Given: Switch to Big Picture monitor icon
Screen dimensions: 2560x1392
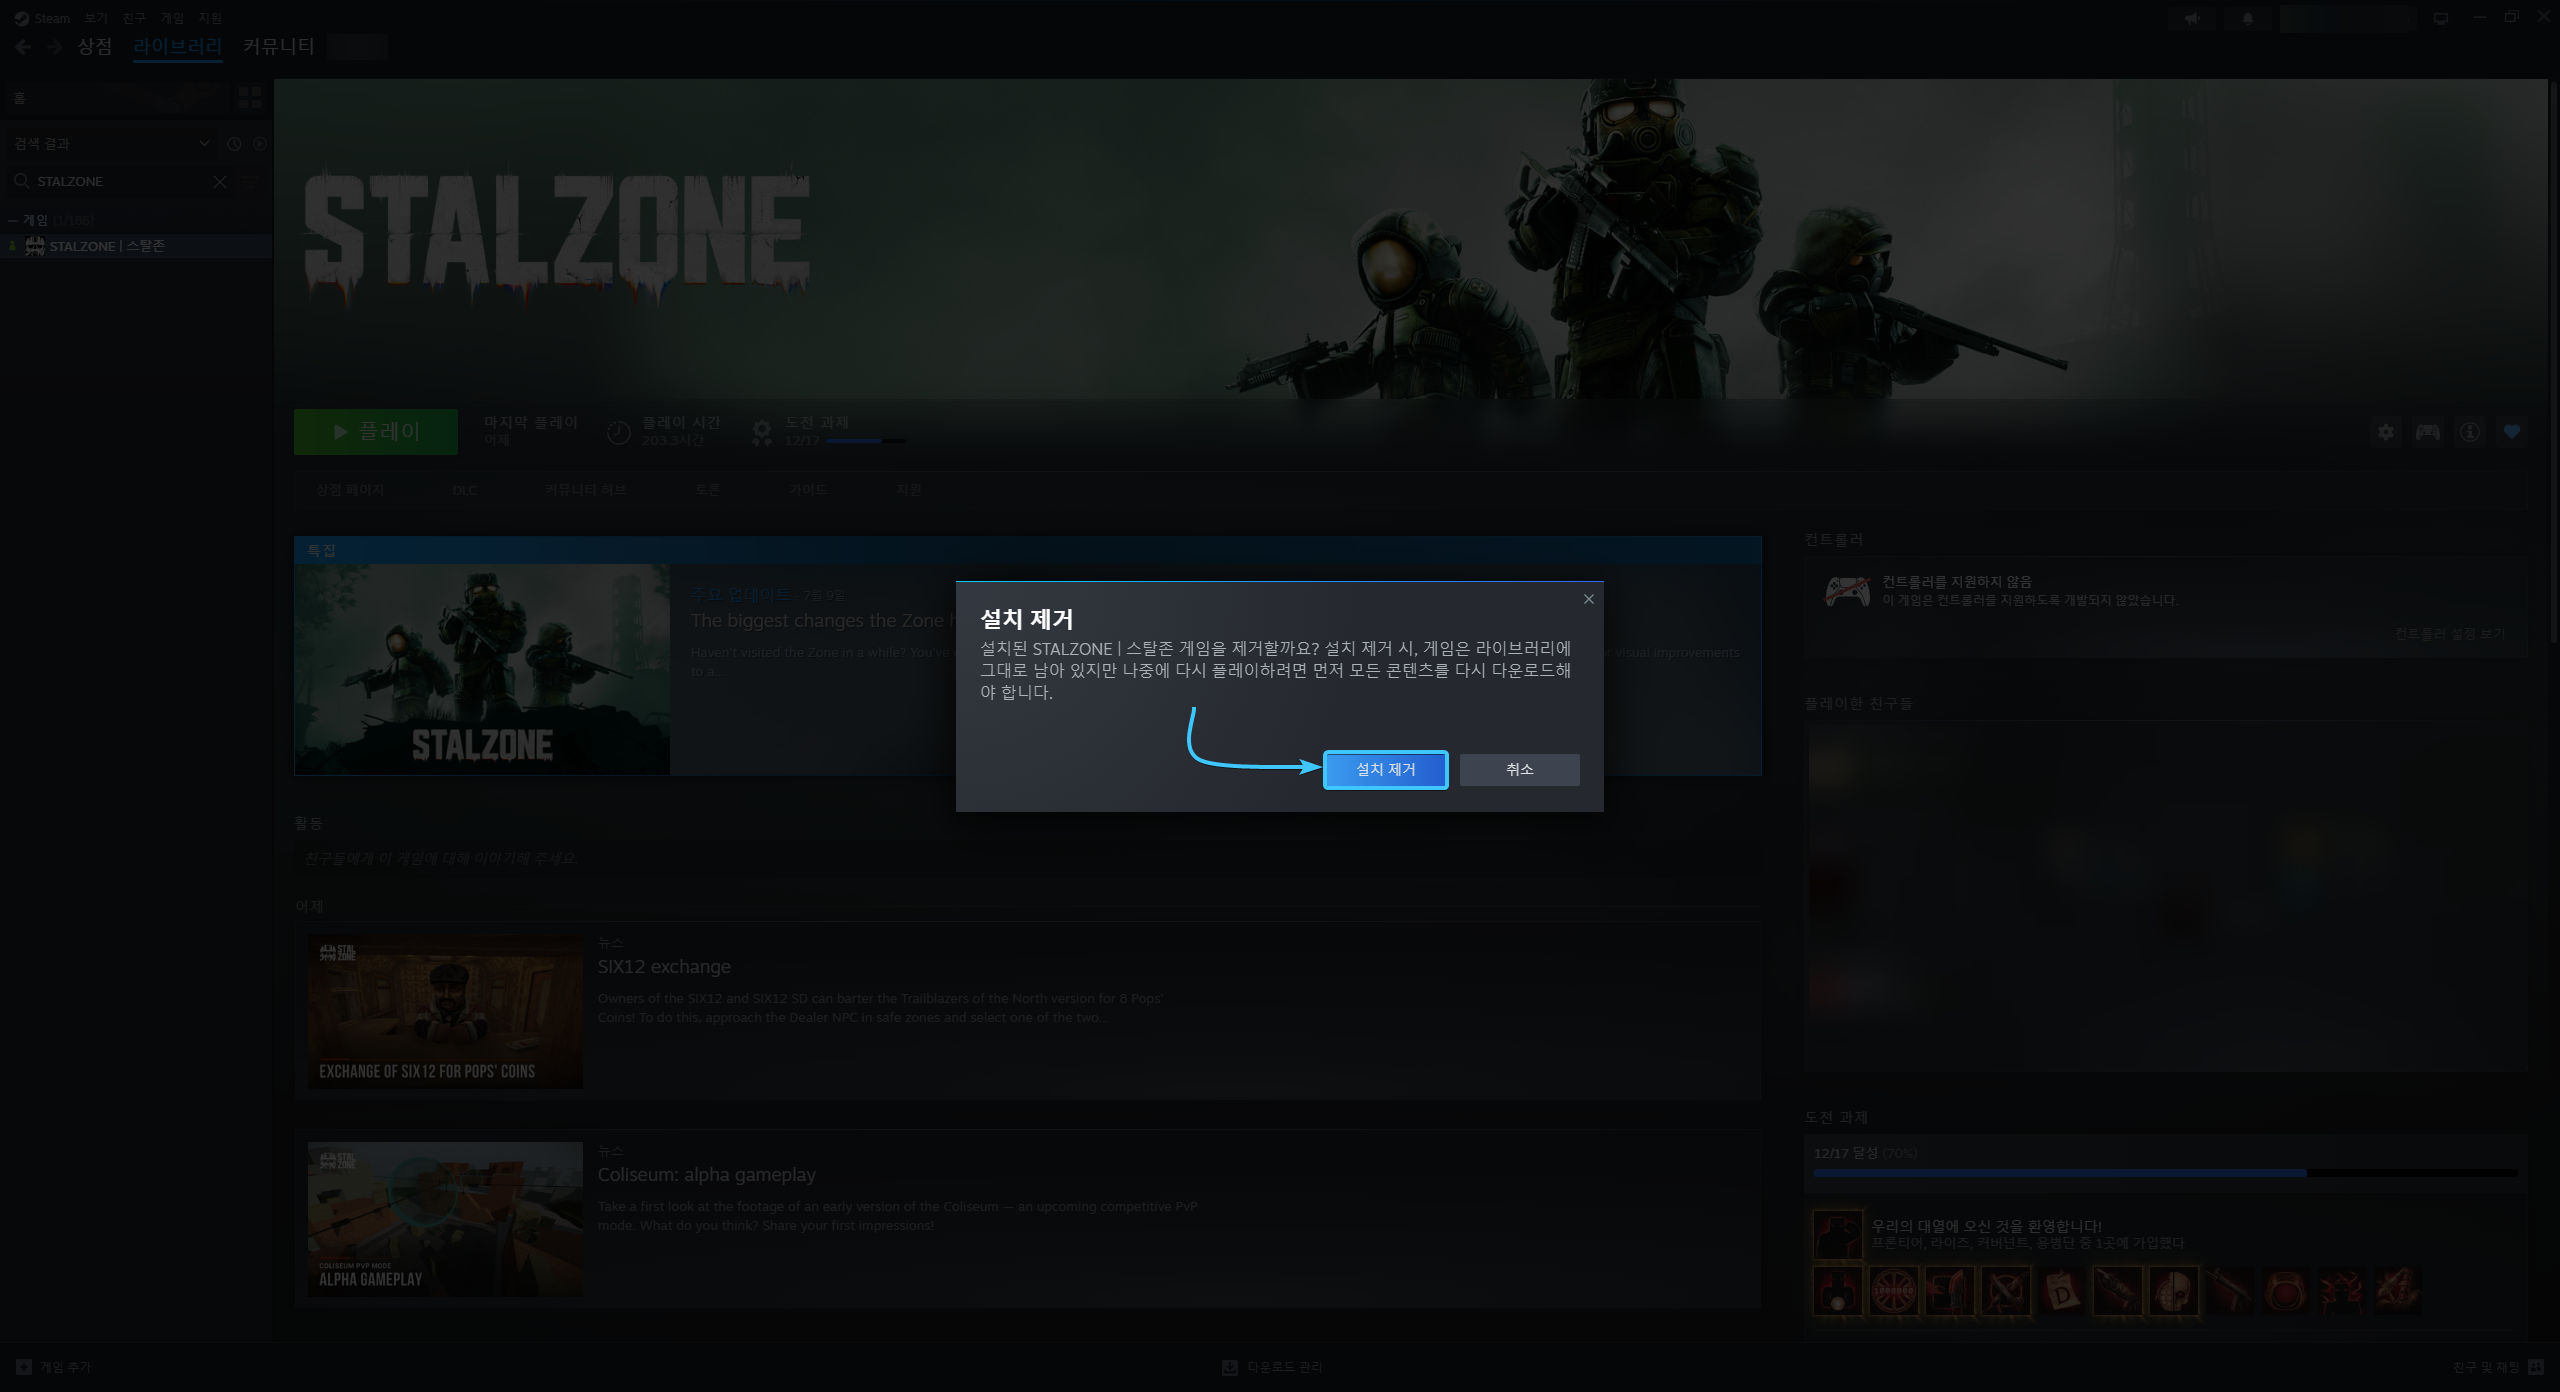Looking at the screenshot, I should 2441,18.
